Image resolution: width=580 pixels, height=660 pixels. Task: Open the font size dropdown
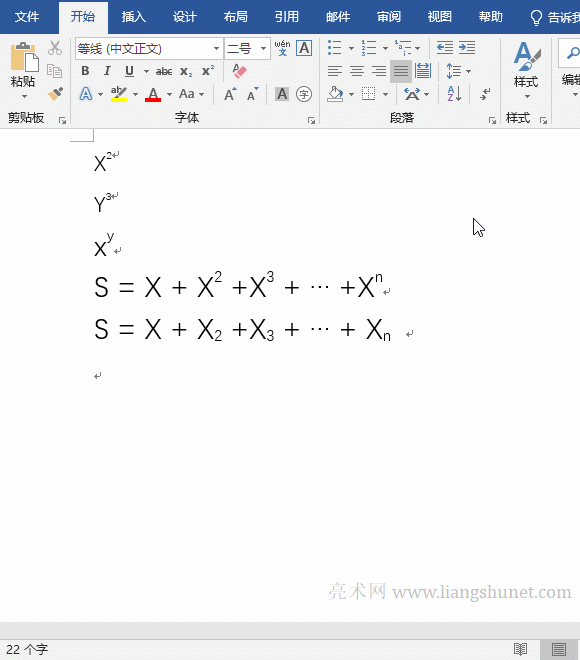click(263, 48)
